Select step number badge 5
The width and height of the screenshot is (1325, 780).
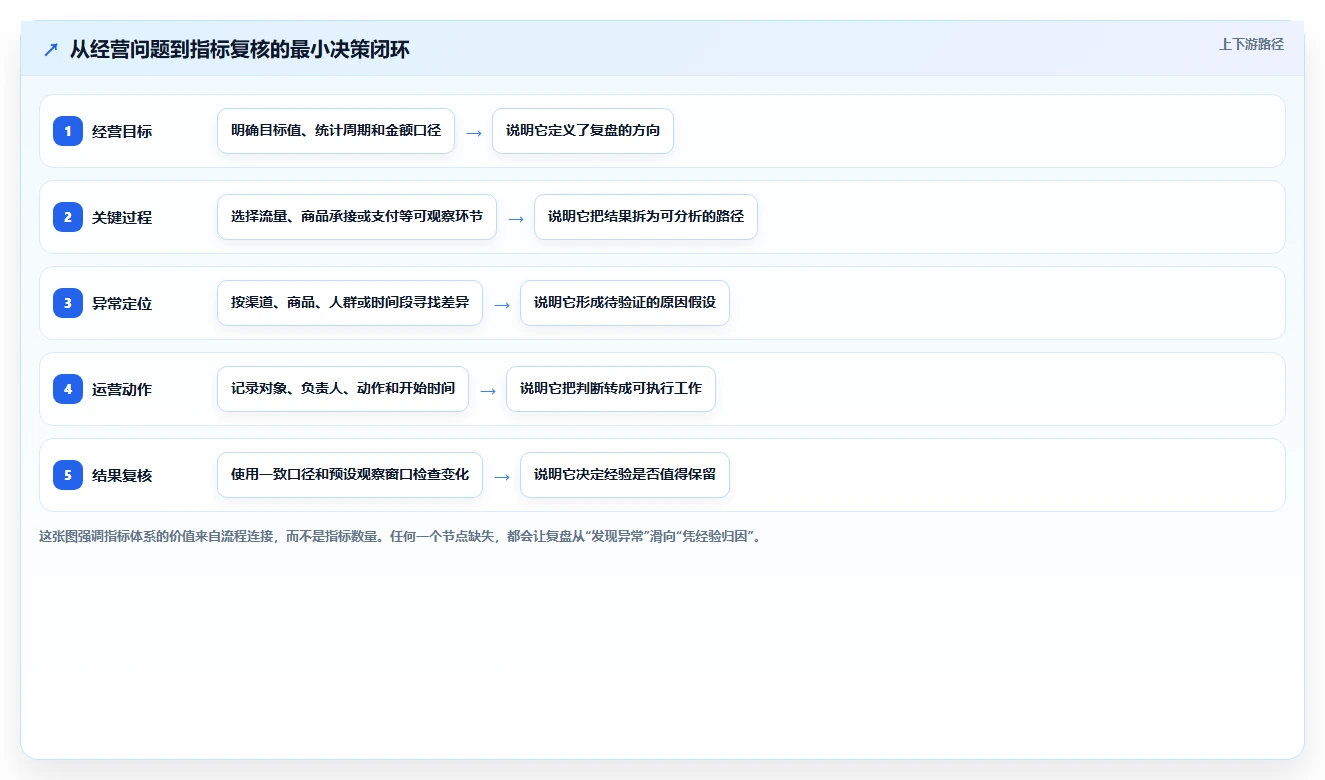click(68, 475)
